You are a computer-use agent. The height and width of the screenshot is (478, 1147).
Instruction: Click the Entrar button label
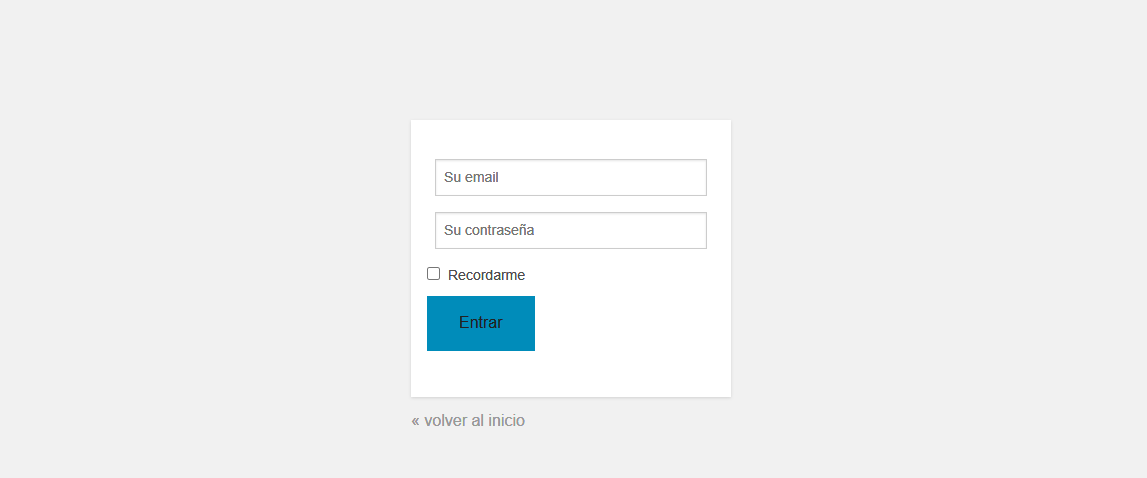[481, 323]
